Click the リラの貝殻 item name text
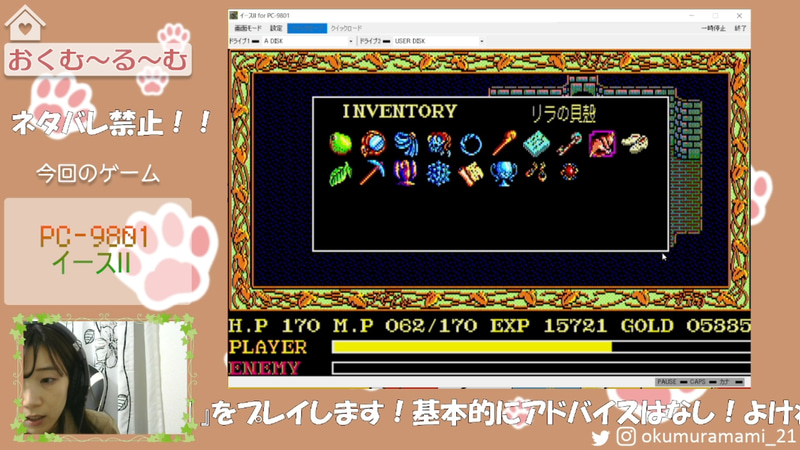Viewport: 800px width, 450px height. 564,113
